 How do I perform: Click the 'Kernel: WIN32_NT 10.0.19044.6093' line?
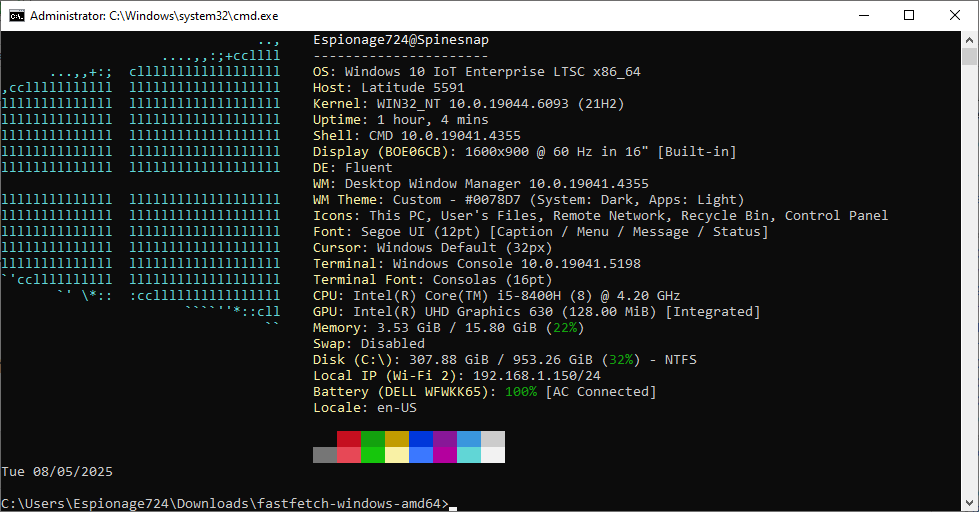(x=469, y=104)
